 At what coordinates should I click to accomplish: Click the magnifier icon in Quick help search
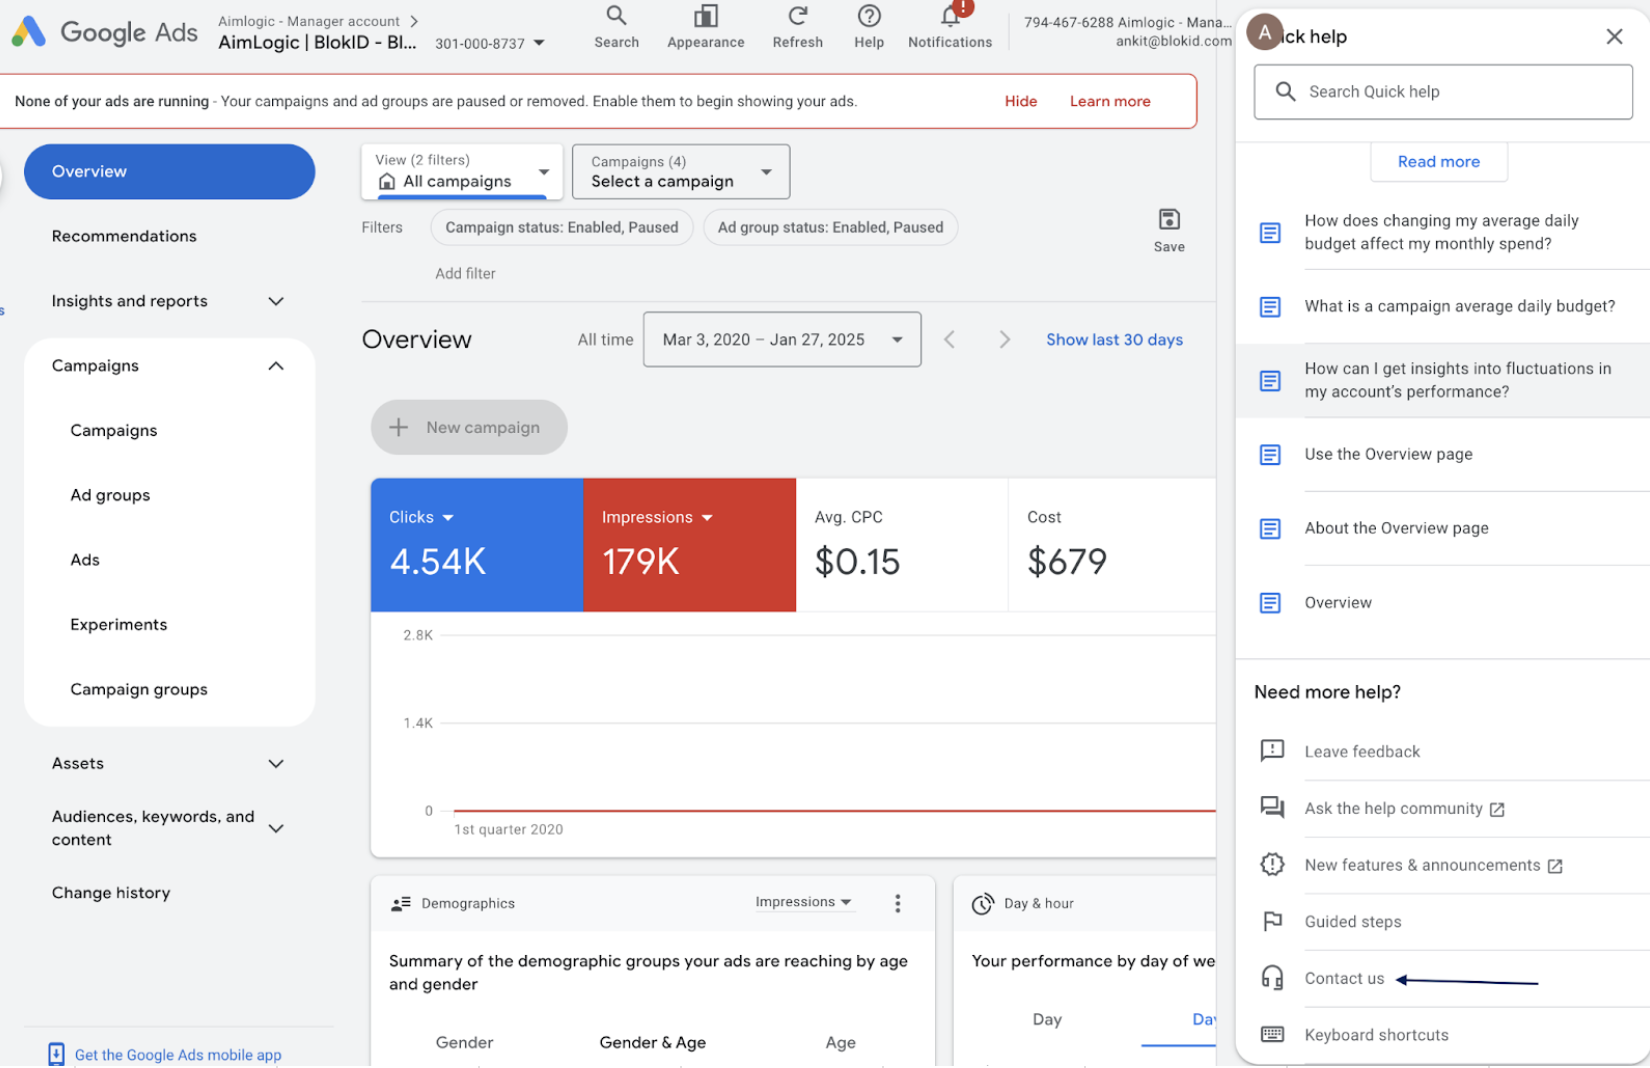click(1286, 92)
